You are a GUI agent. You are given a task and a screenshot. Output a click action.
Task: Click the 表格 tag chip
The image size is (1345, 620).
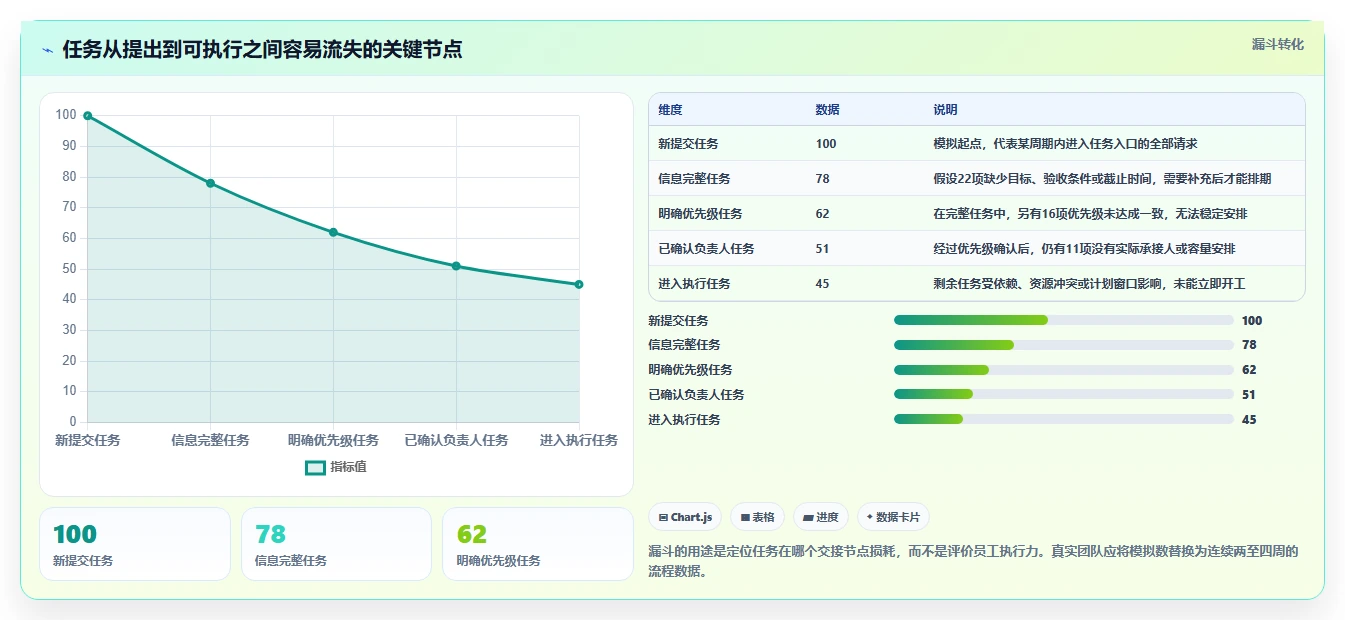(x=758, y=517)
